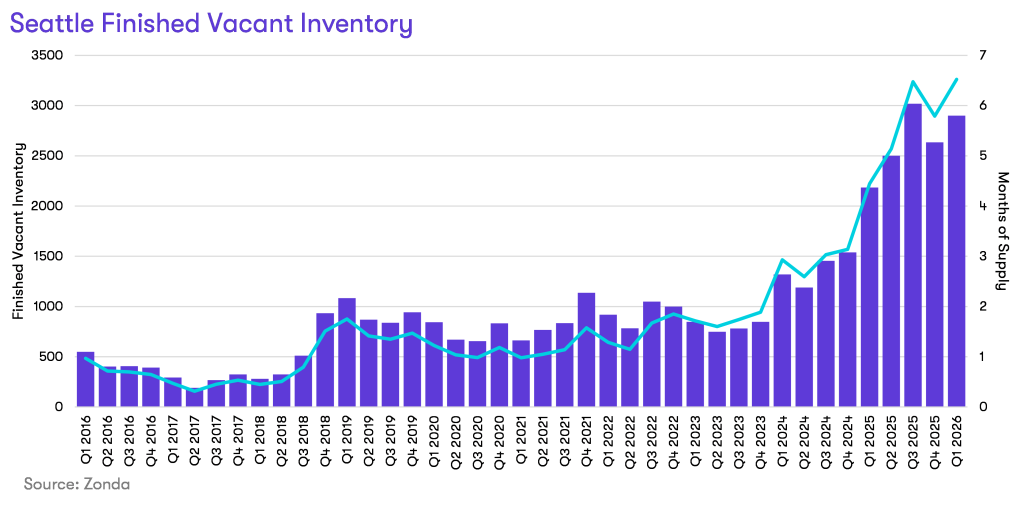The width and height of the screenshot is (1023, 506).
Task: Click the Q1 2019 inventory bar
Action: pos(346,352)
